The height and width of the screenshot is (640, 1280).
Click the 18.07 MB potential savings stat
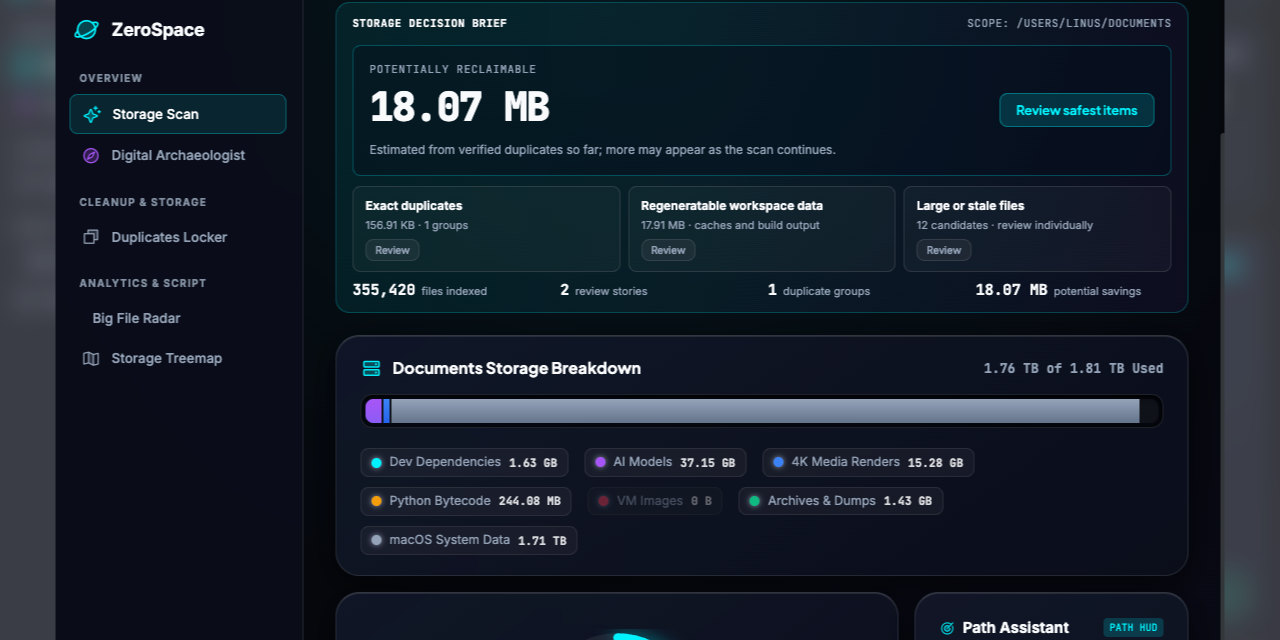(x=1058, y=290)
